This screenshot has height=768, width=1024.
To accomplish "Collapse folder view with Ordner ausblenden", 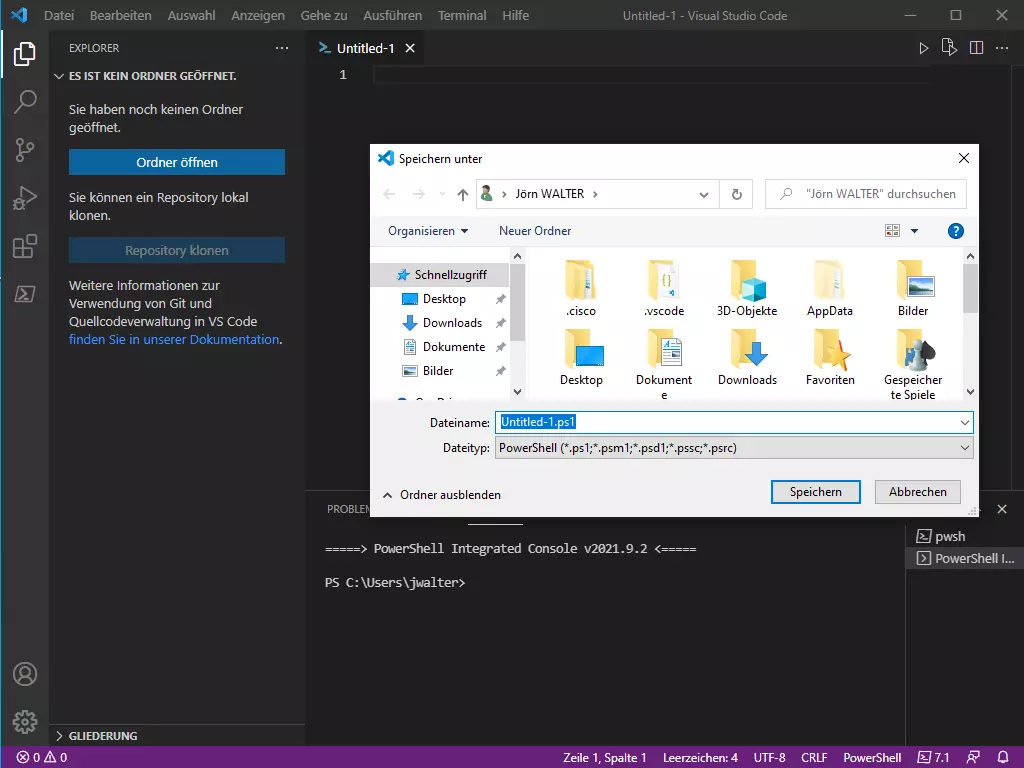I will click(x=441, y=495).
